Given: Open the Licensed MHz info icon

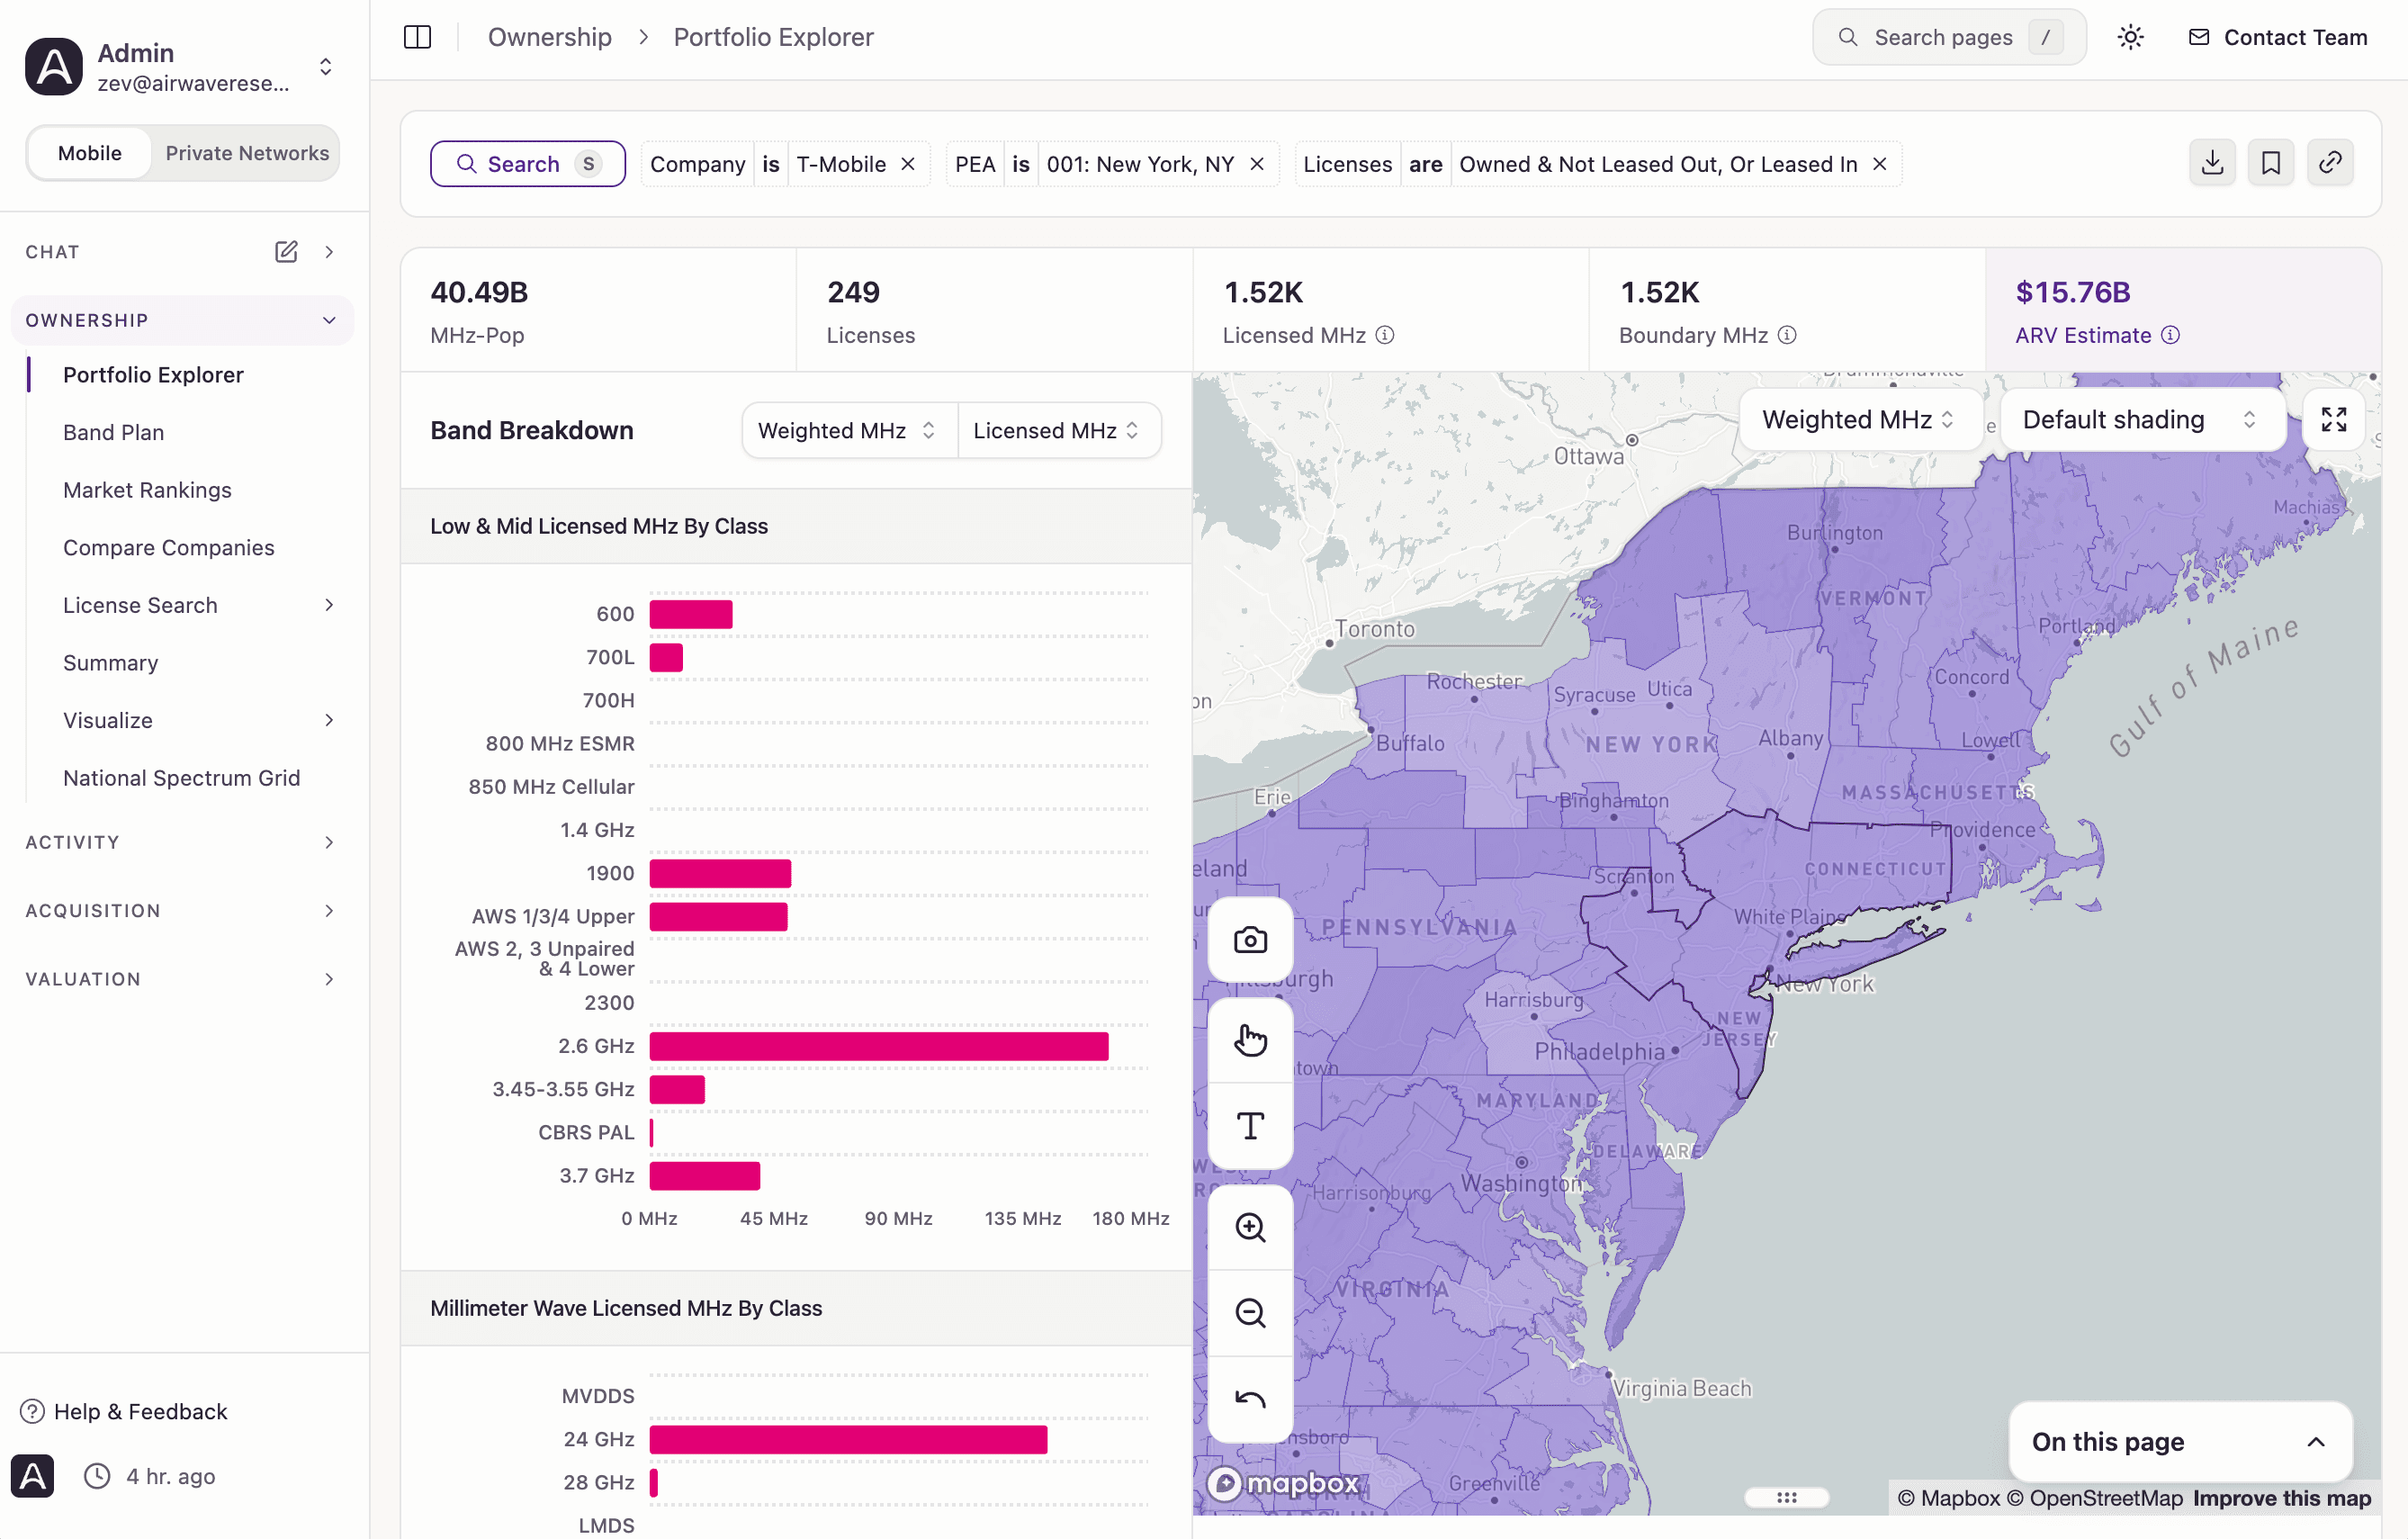Looking at the screenshot, I should click(1385, 335).
